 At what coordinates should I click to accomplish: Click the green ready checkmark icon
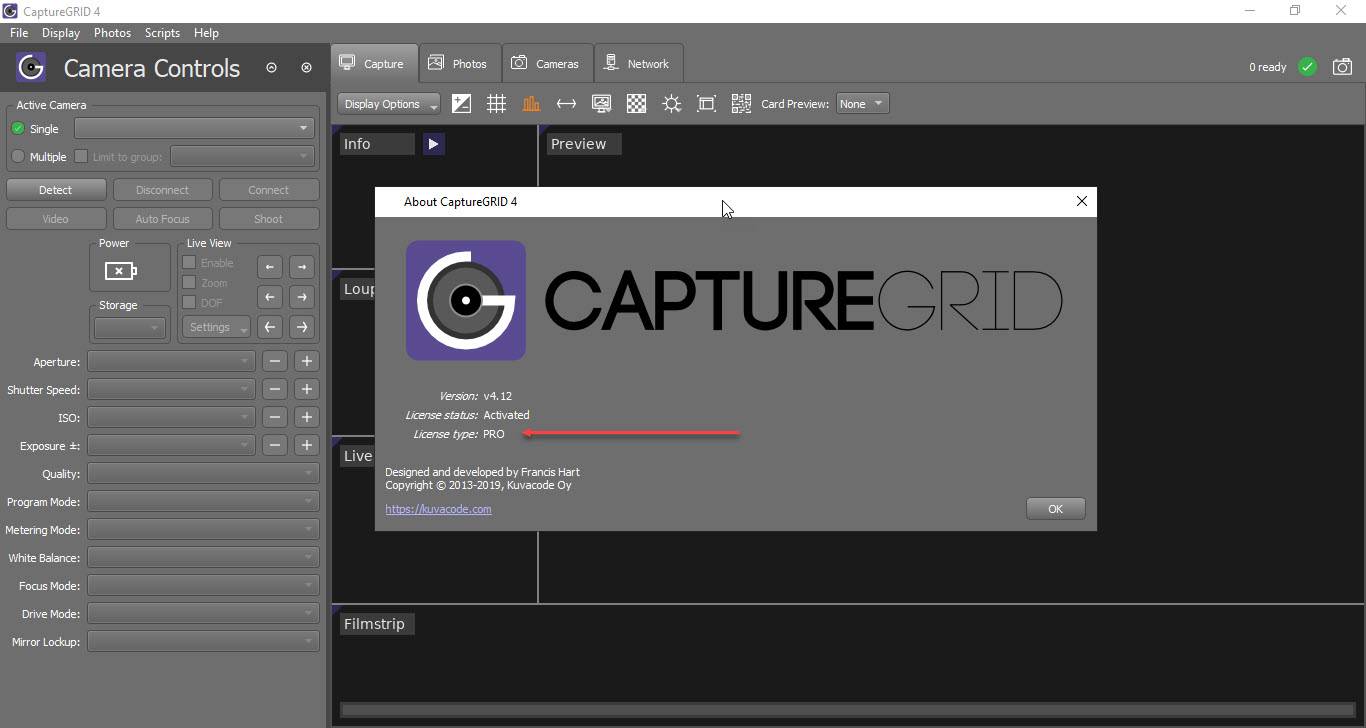(1307, 67)
